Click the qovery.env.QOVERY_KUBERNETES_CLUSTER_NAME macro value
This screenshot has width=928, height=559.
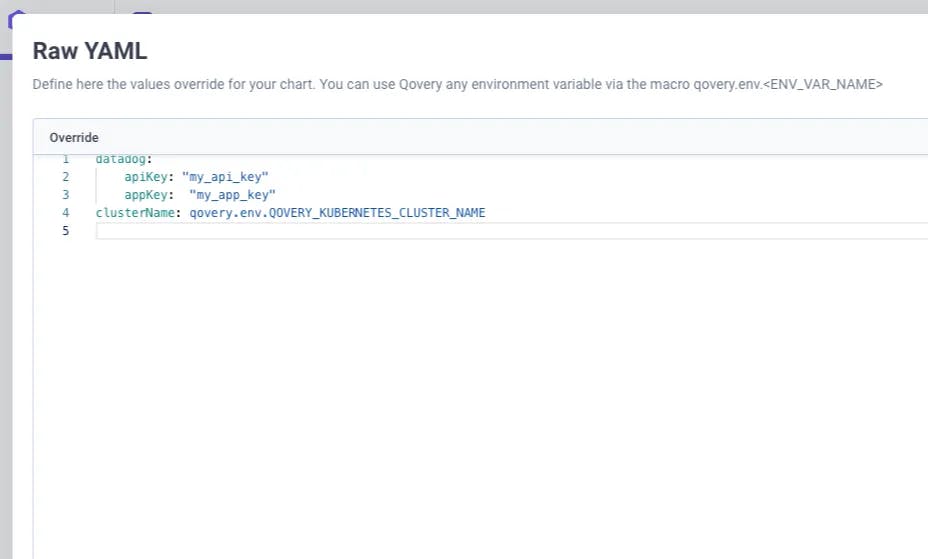[x=337, y=212]
